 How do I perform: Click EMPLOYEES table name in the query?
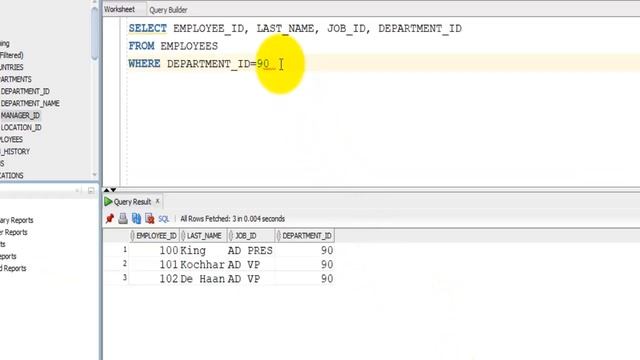pyautogui.click(x=189, y=46)
